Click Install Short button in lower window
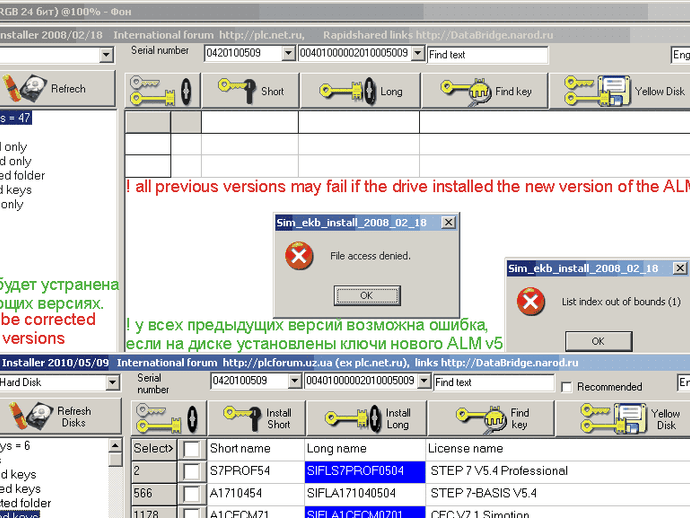The width and height of the screenshot is (690, 518). tap(257, 419)
